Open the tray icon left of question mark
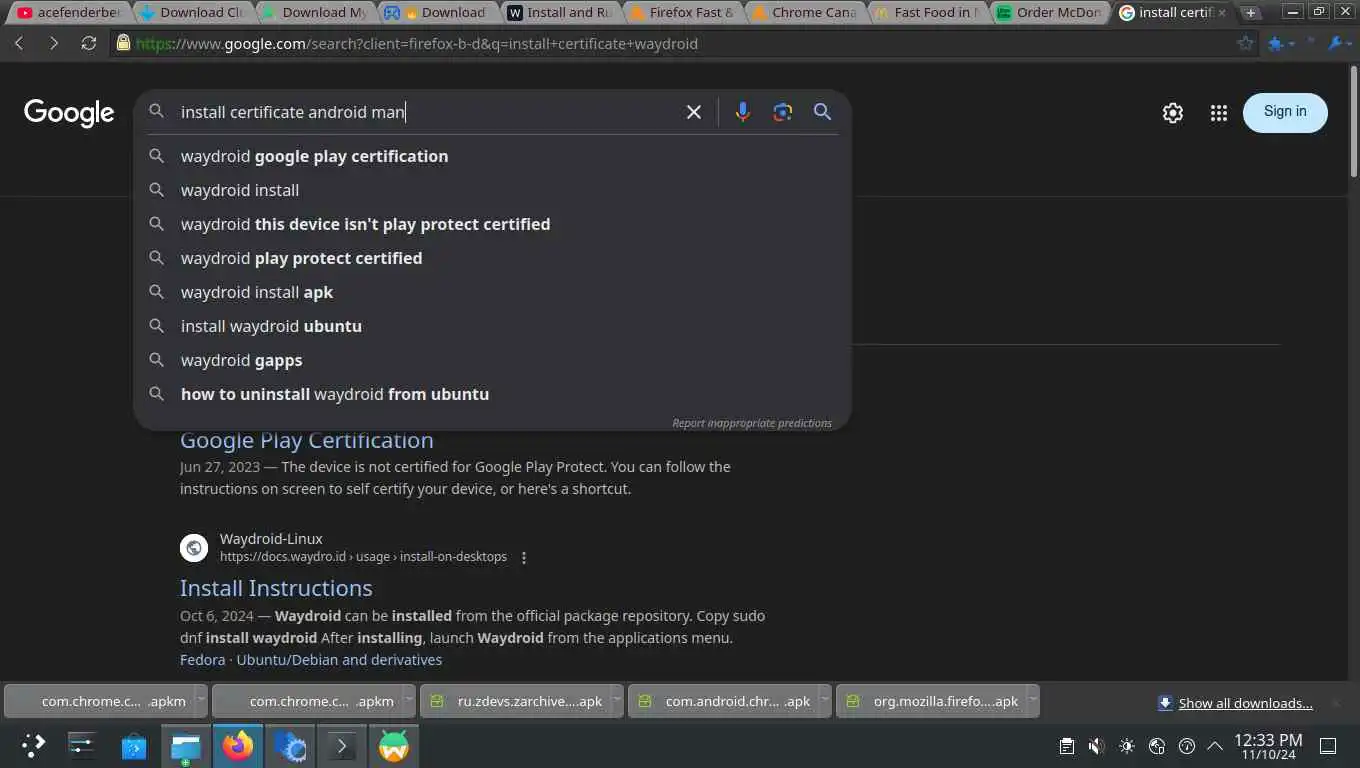Viewport: 1360px width, 768px height. click(1157, 746)
